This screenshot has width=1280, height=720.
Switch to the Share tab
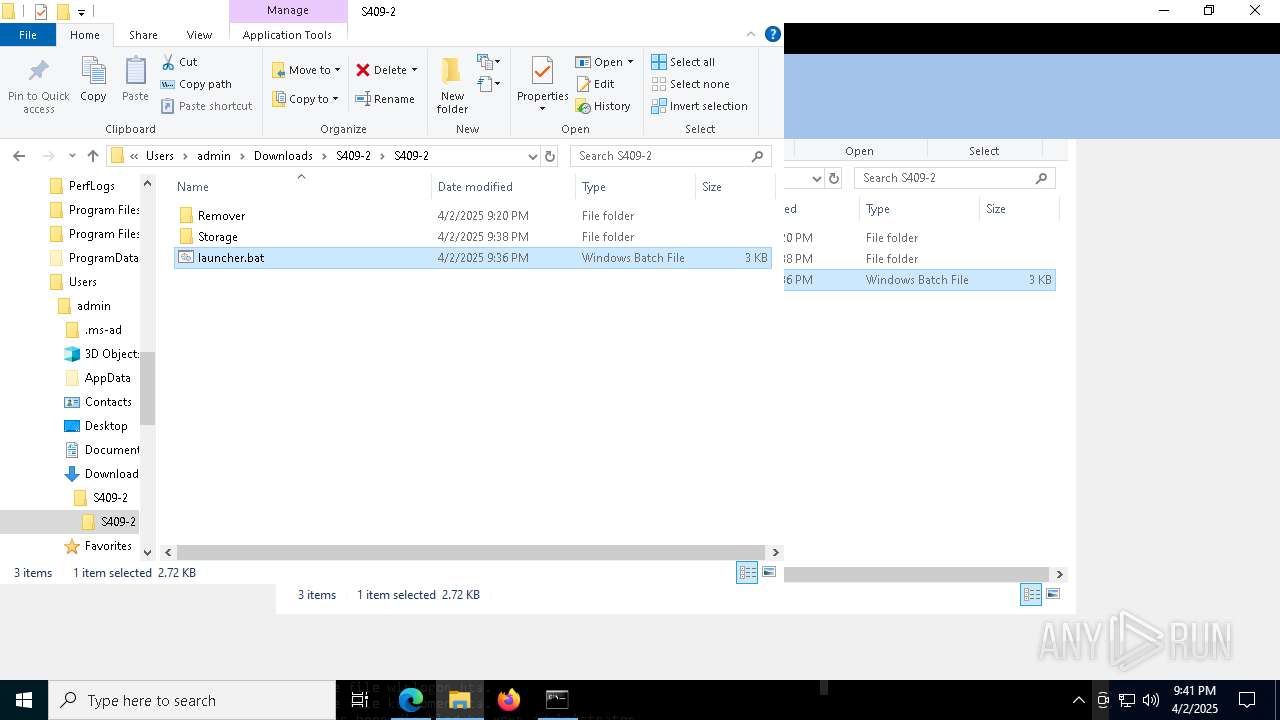tap(143, 34)
